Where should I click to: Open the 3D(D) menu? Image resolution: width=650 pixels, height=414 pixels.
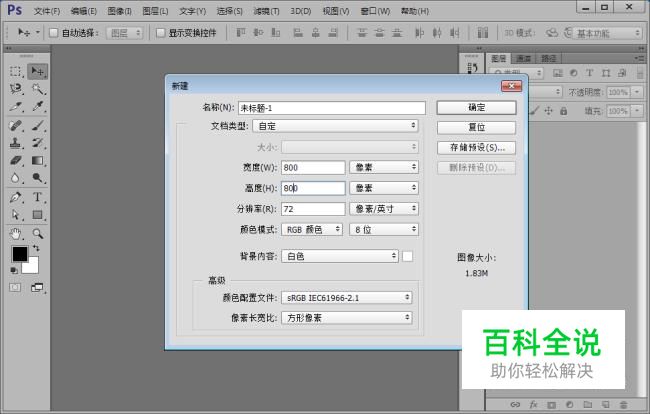[x=301, y=11]
